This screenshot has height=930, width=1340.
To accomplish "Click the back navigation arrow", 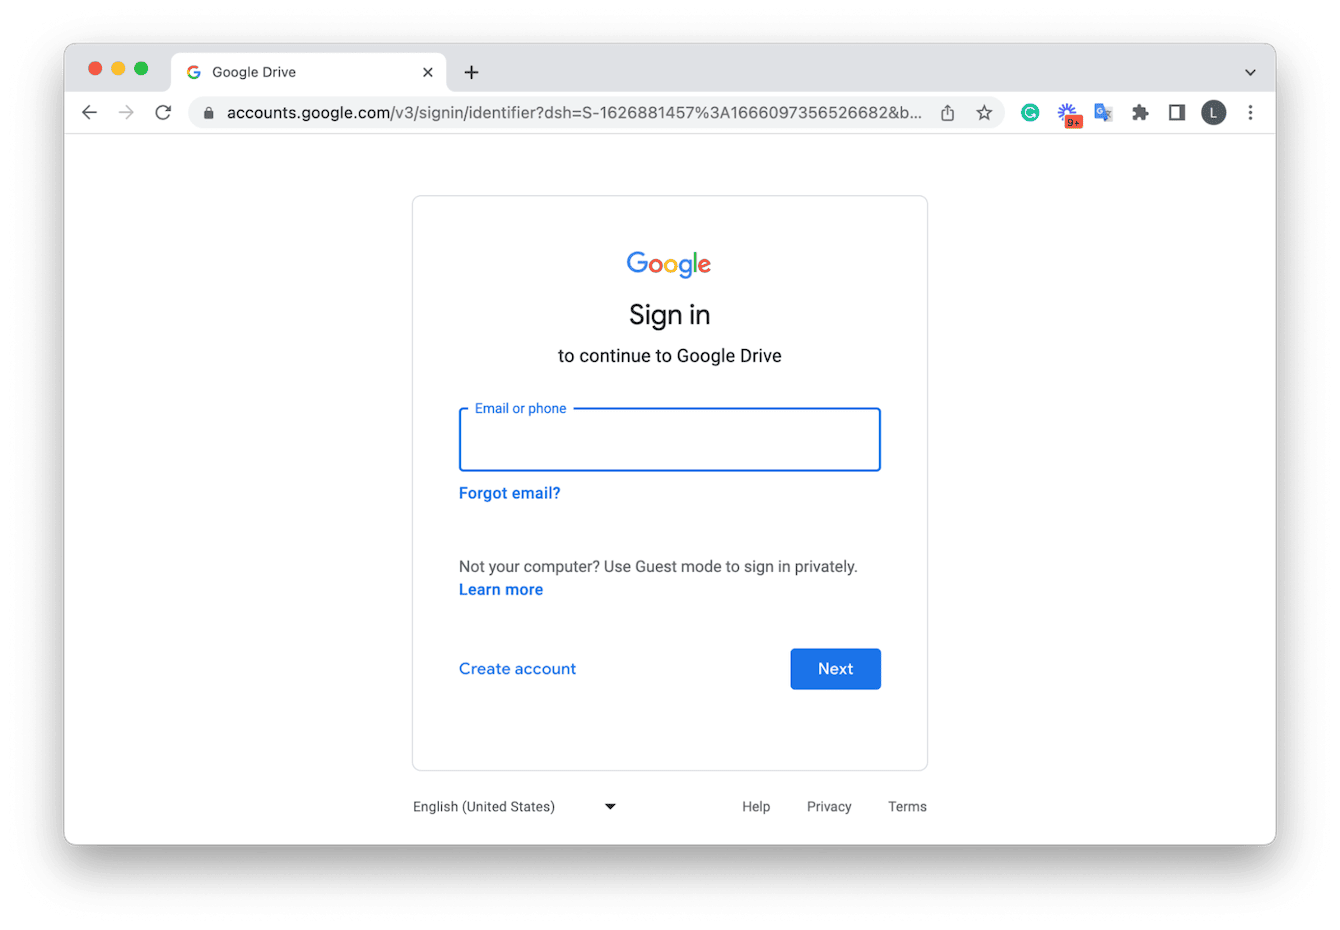I will [x=89, y=112].
